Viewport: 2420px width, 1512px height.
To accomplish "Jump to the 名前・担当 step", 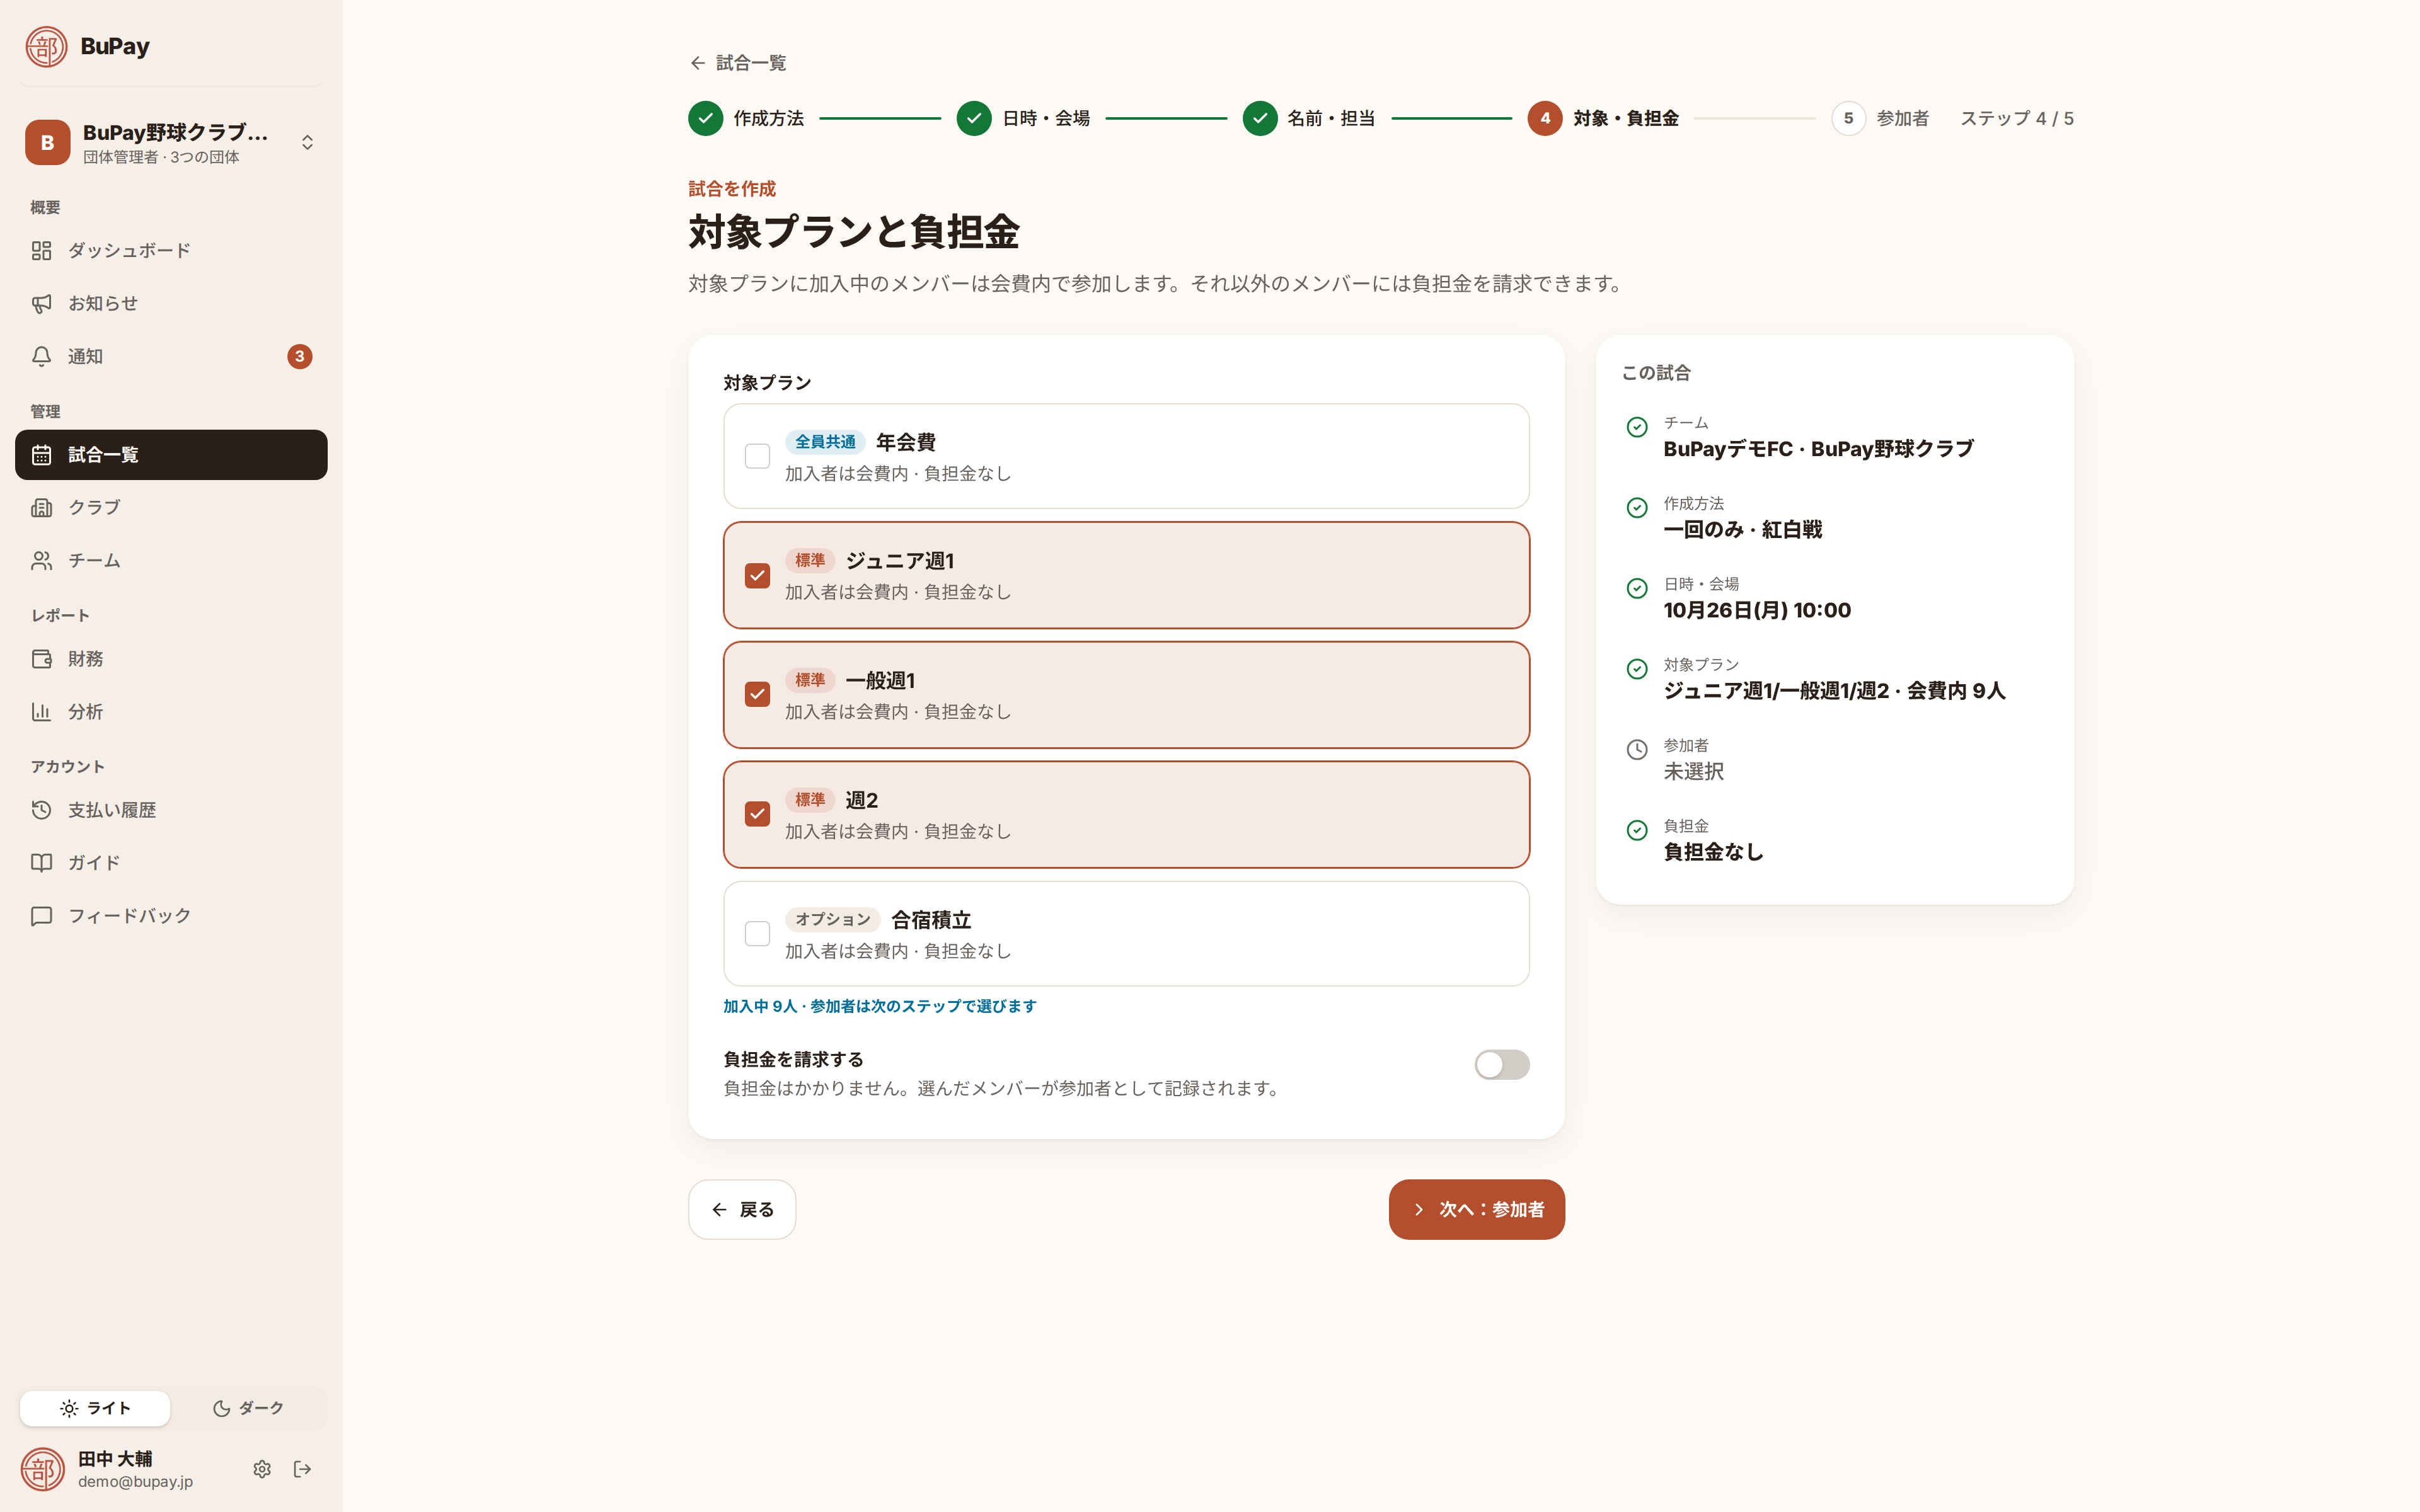I will [x=1309, y=118].
